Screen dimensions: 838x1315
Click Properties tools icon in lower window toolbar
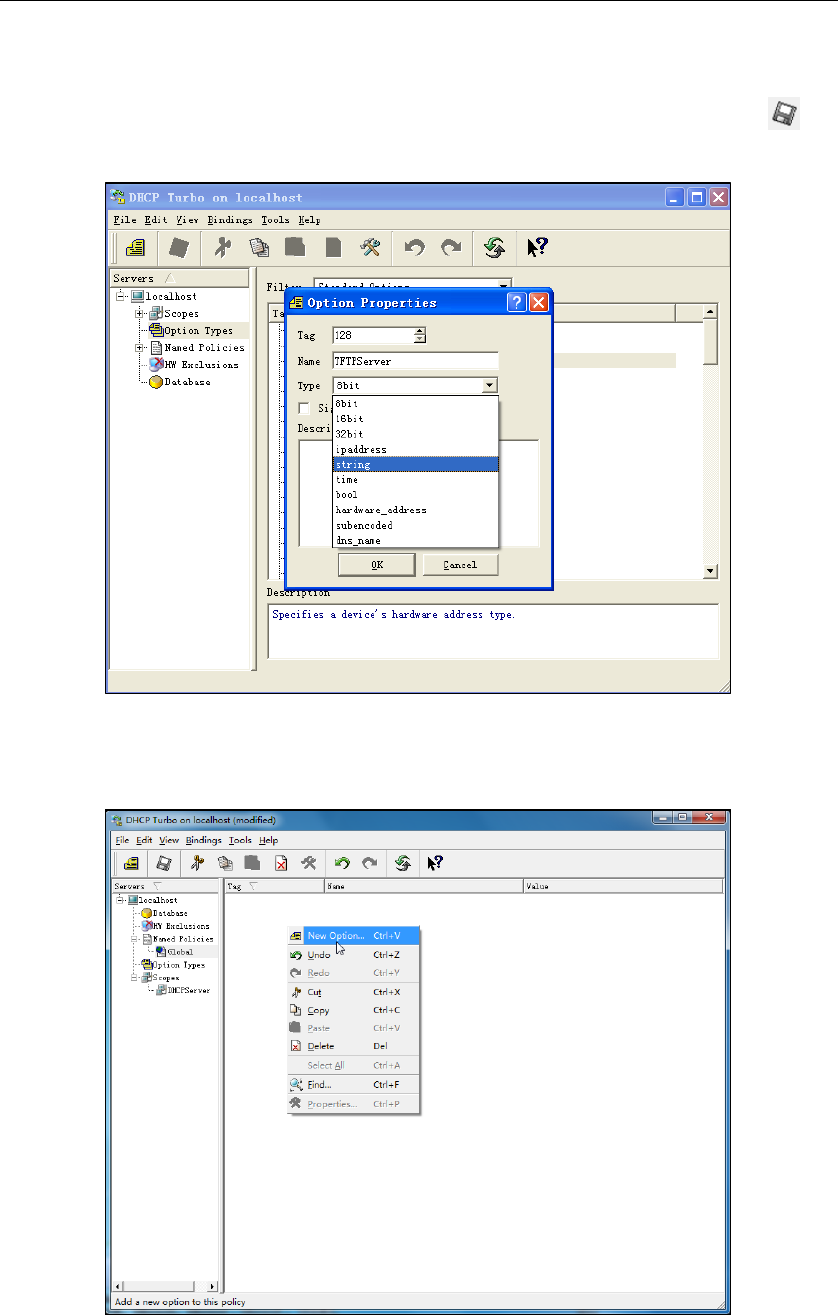(x=309, y=863)
